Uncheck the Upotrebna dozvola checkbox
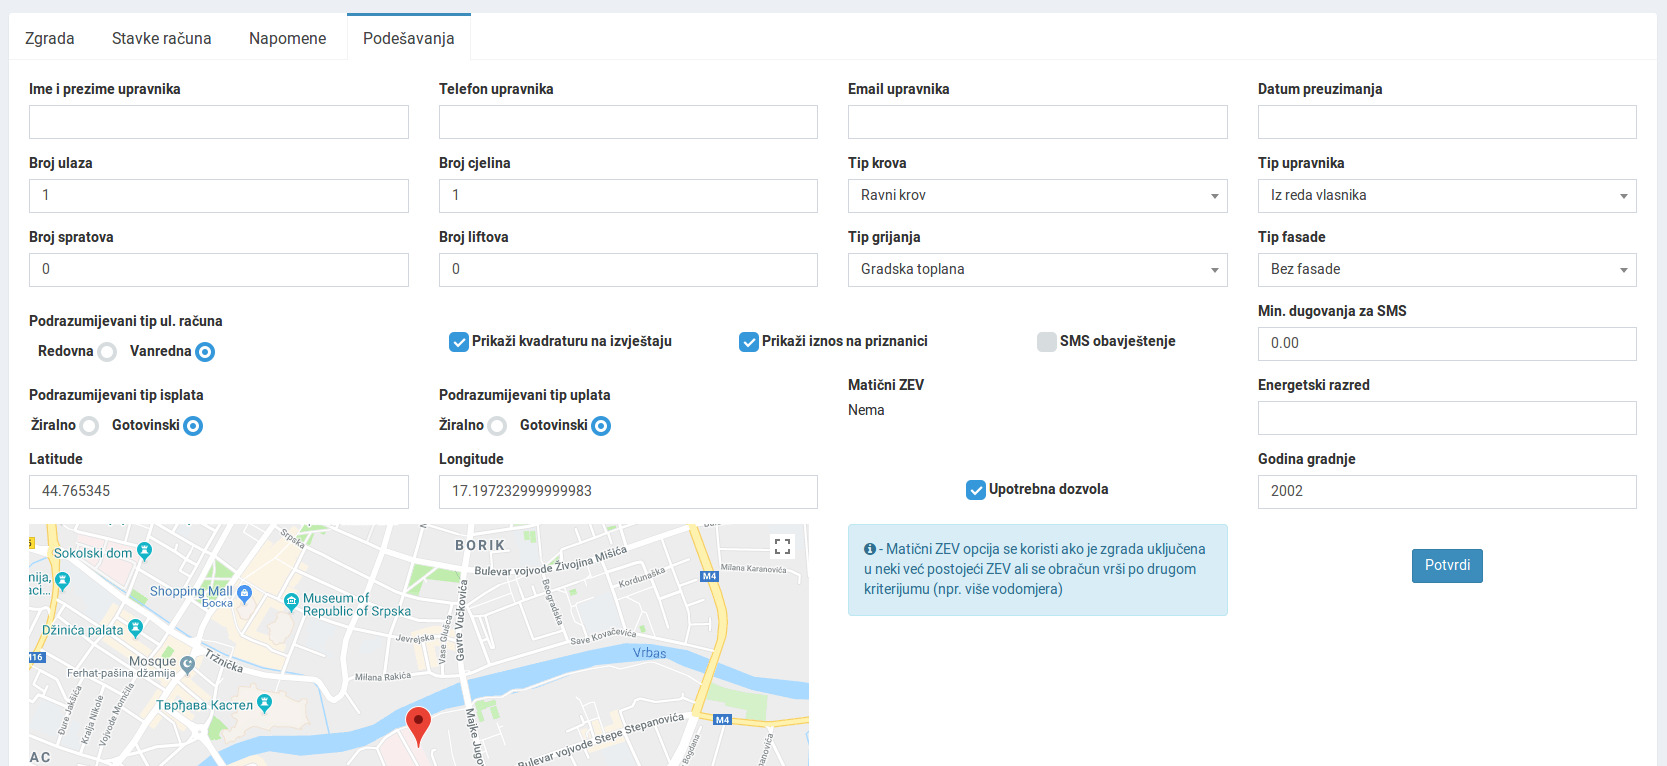 tap(976, 490)
